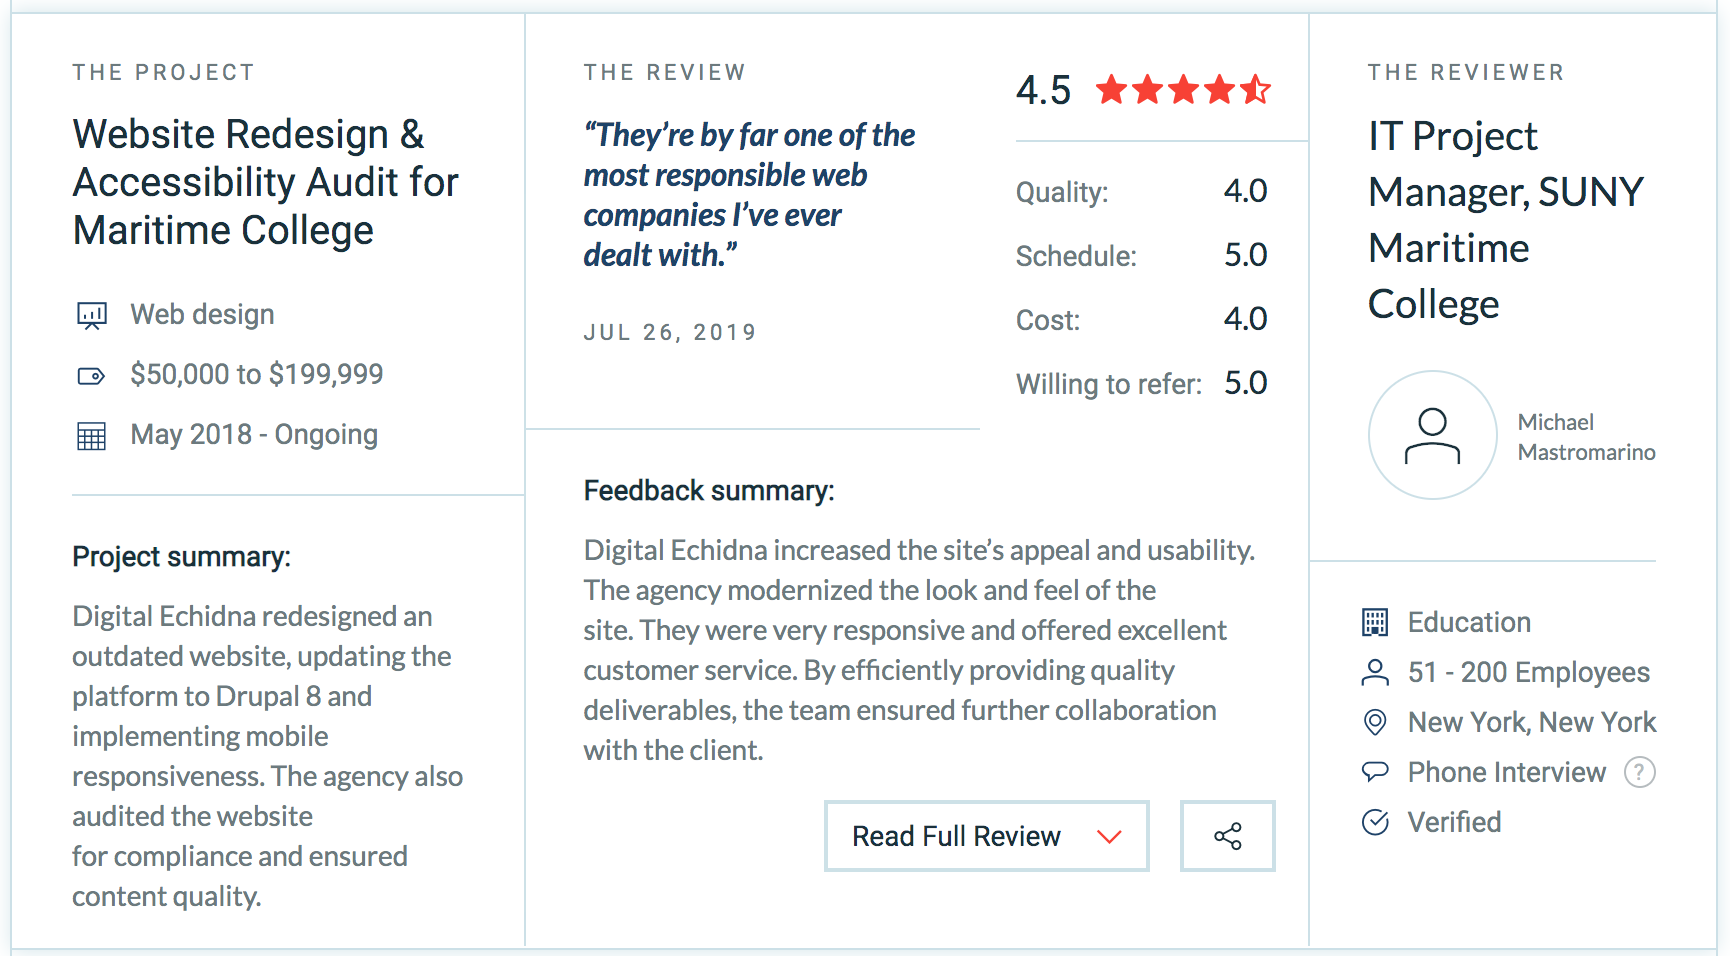Click the Web design presentation icon
1730x956 pixels.
click(x=92, y=316)
